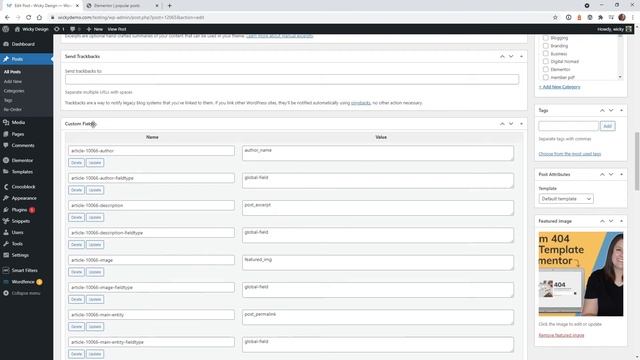Click the post_excerpt value textarea
The height and width of the screenshot is (360, 640).
(378, 208)
